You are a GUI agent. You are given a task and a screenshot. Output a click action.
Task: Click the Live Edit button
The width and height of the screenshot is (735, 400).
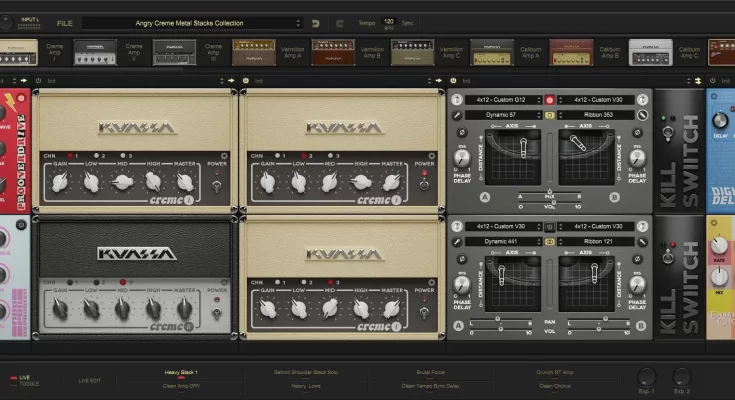[89, 379]
